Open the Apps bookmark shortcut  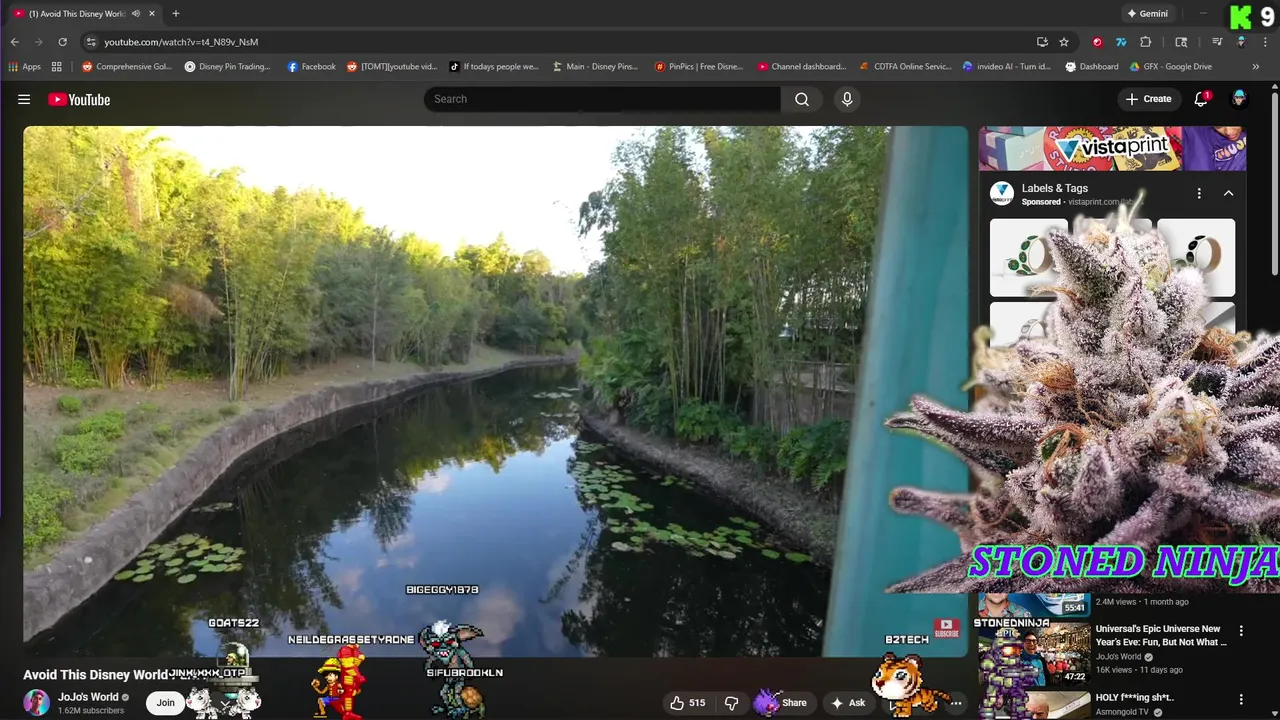pos(25,67)
